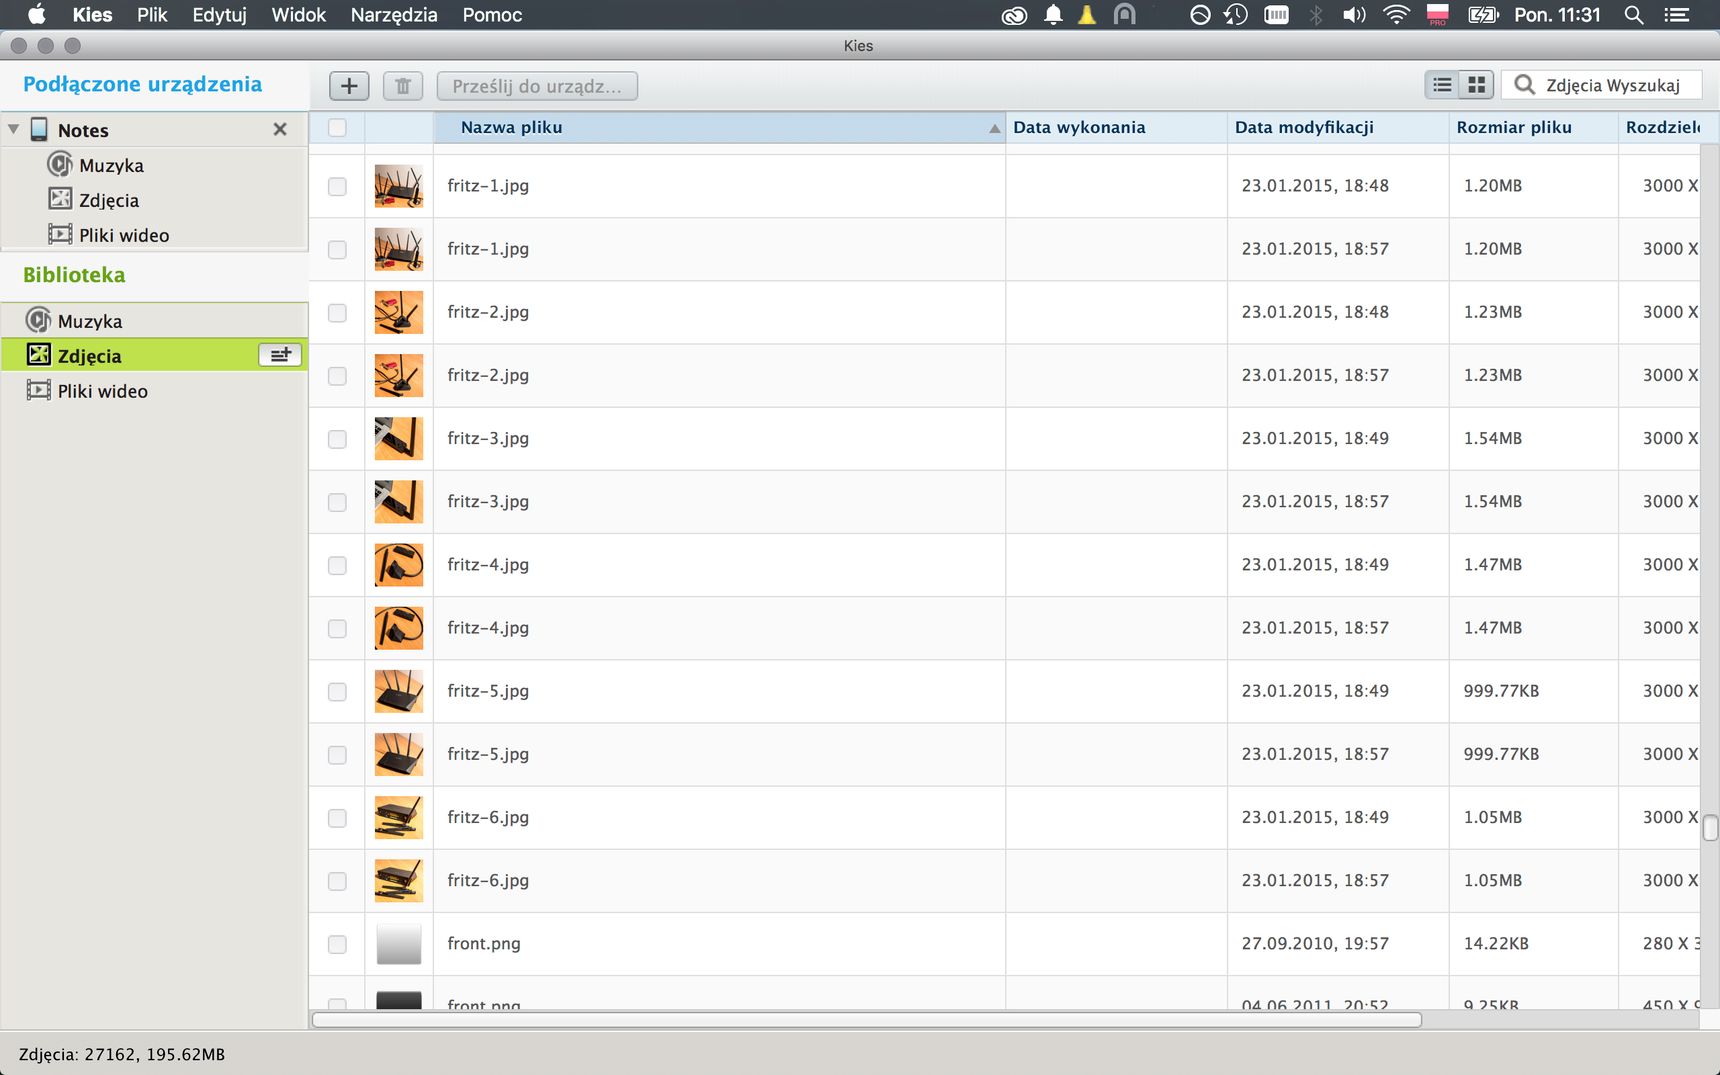Toggle the select-all checkbox in header
The width and height of the screenshot is (1720, 1075).
click(337, 127)
